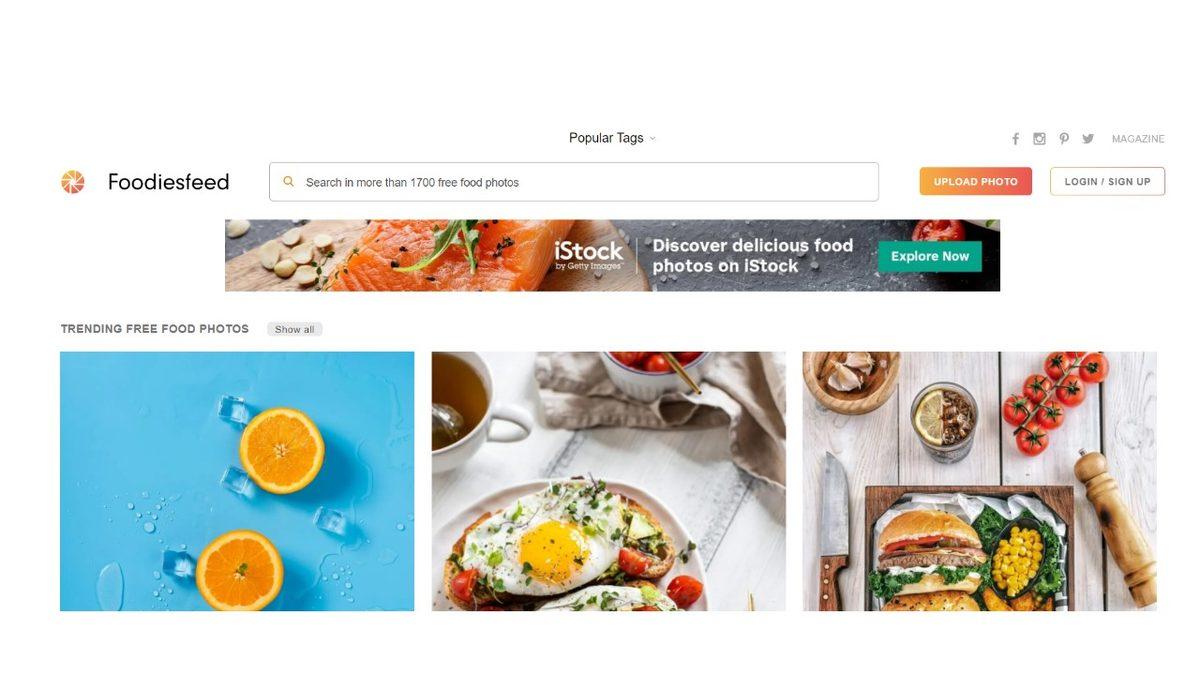This screenshot has width=1200, height=675.
Task: Click the UPLOAD PHOTO button
Action: (976, 181)
